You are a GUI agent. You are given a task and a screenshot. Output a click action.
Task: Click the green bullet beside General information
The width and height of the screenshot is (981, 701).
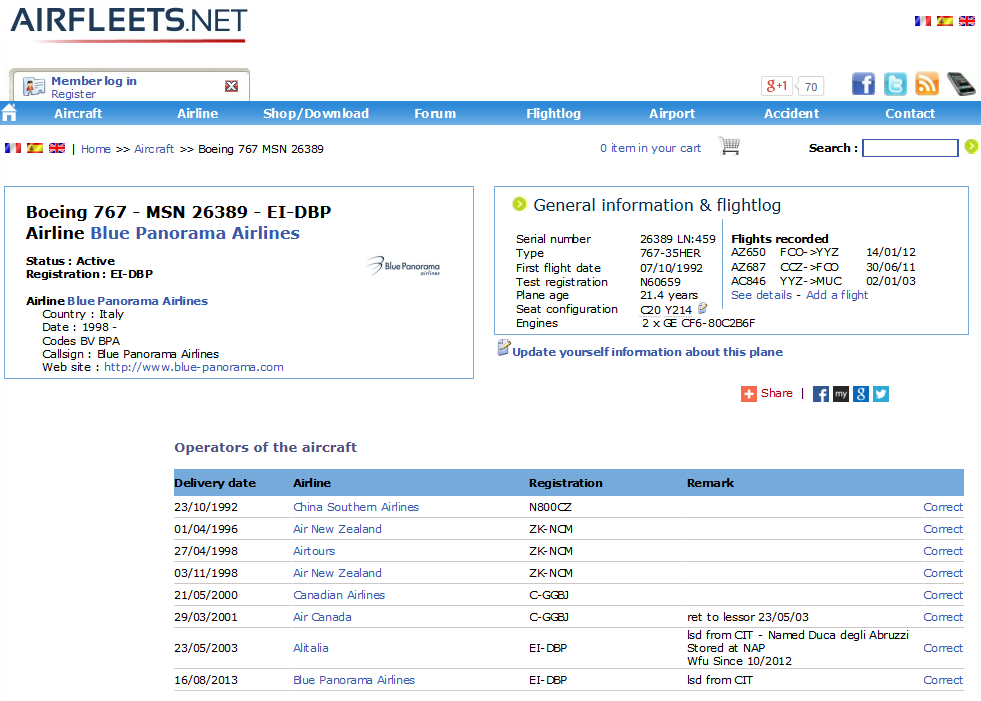pos(519,203)
